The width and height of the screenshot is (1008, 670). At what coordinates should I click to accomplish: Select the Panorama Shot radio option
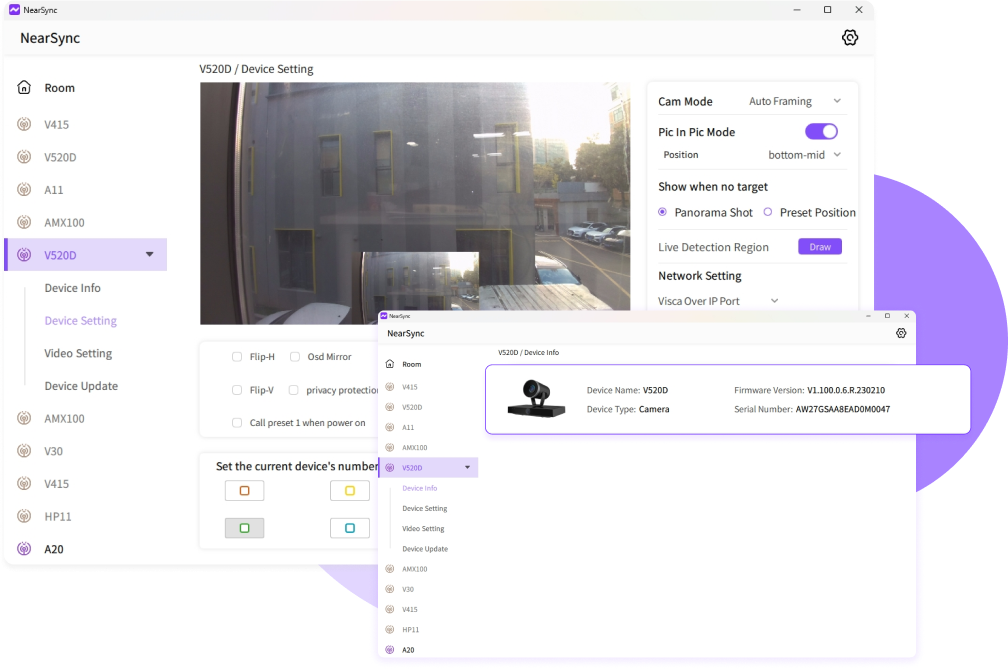[662, 212]
